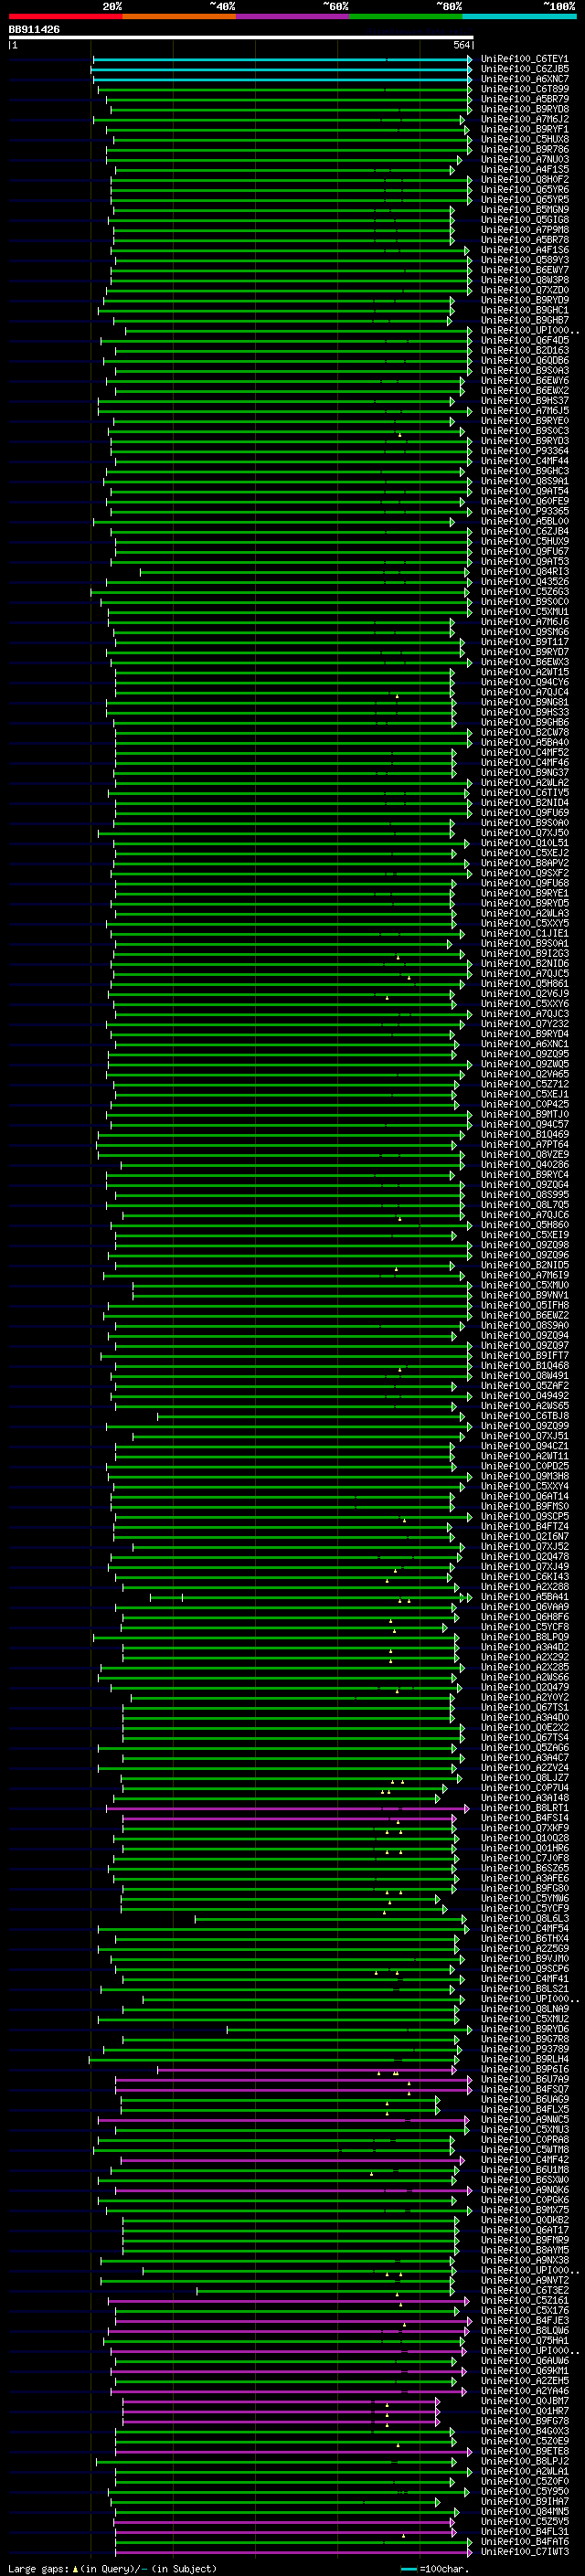Select the query name BB911426
This screenshot has height=2576, width=585.
click(34, 30)
